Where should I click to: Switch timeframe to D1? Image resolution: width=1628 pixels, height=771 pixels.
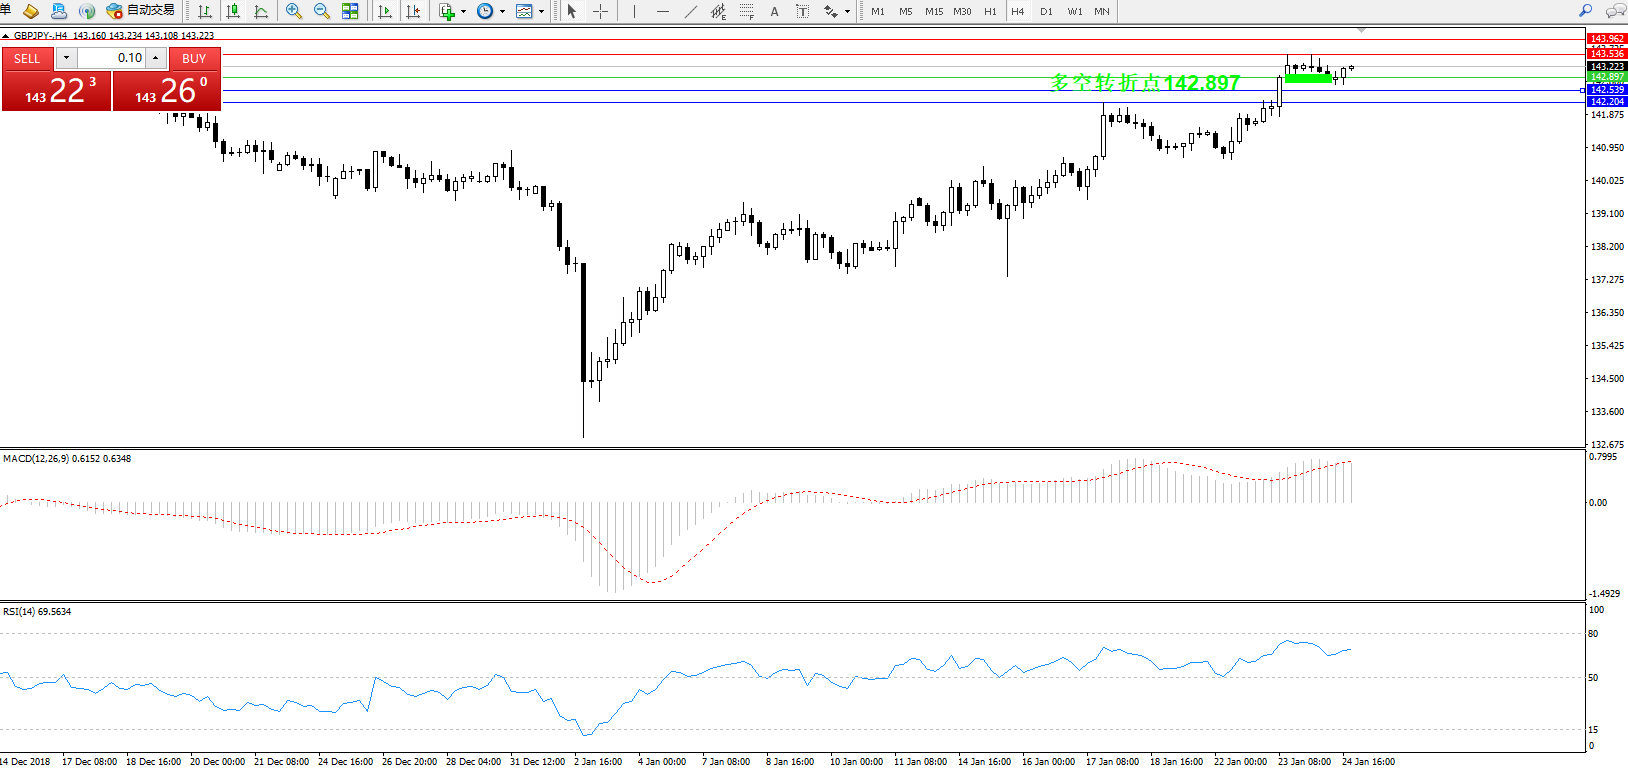tap(1046, 11)
